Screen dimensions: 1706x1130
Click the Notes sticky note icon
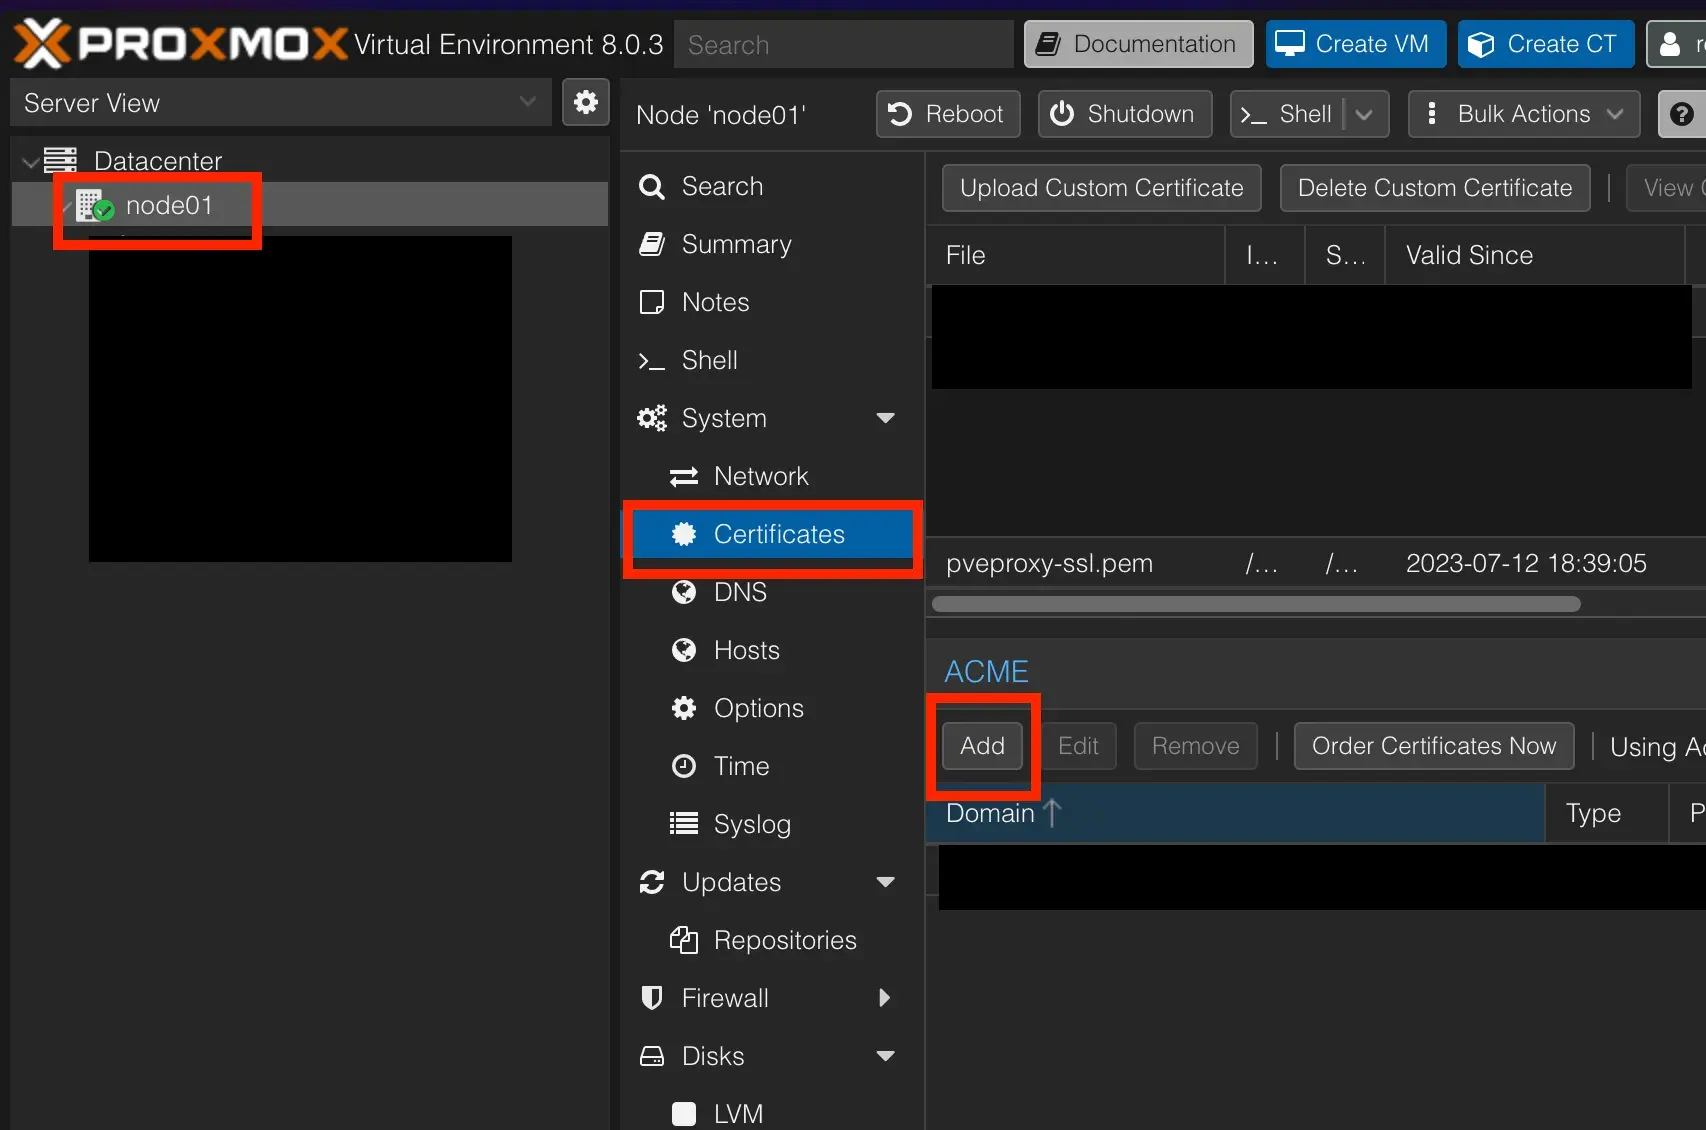click(x=652, y=302)
